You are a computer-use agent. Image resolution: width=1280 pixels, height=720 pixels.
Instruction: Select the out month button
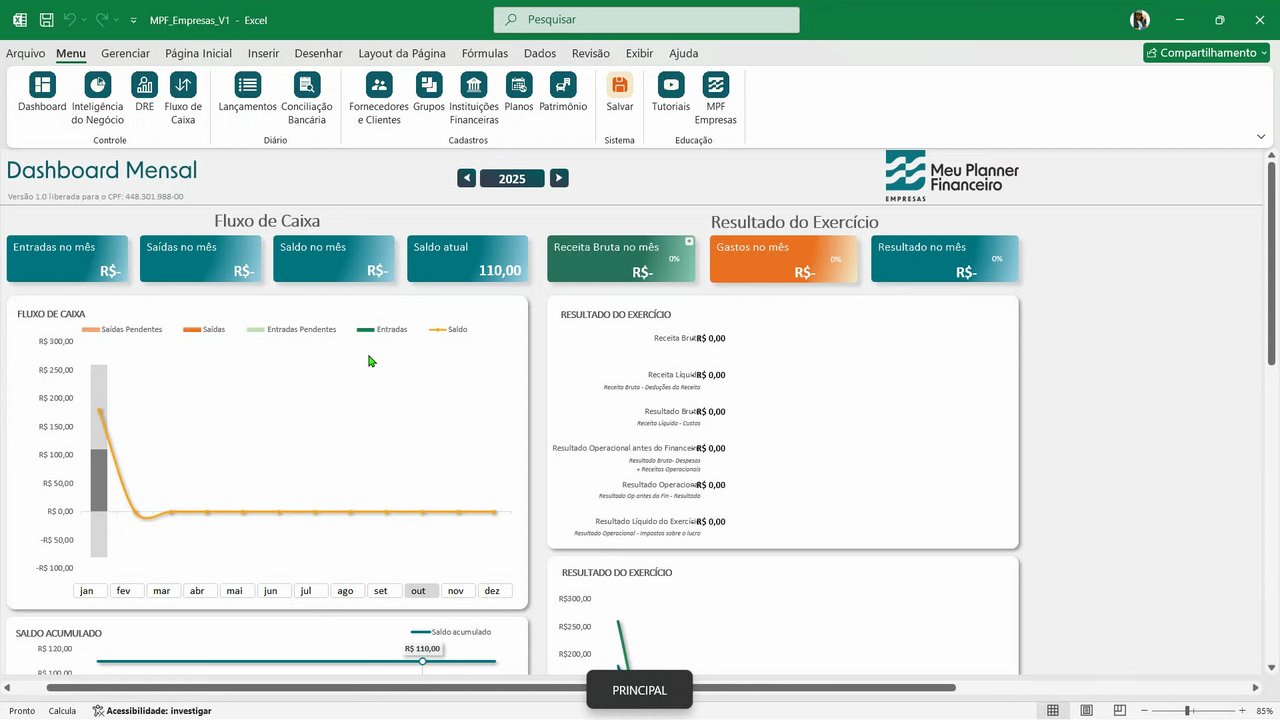421,591
